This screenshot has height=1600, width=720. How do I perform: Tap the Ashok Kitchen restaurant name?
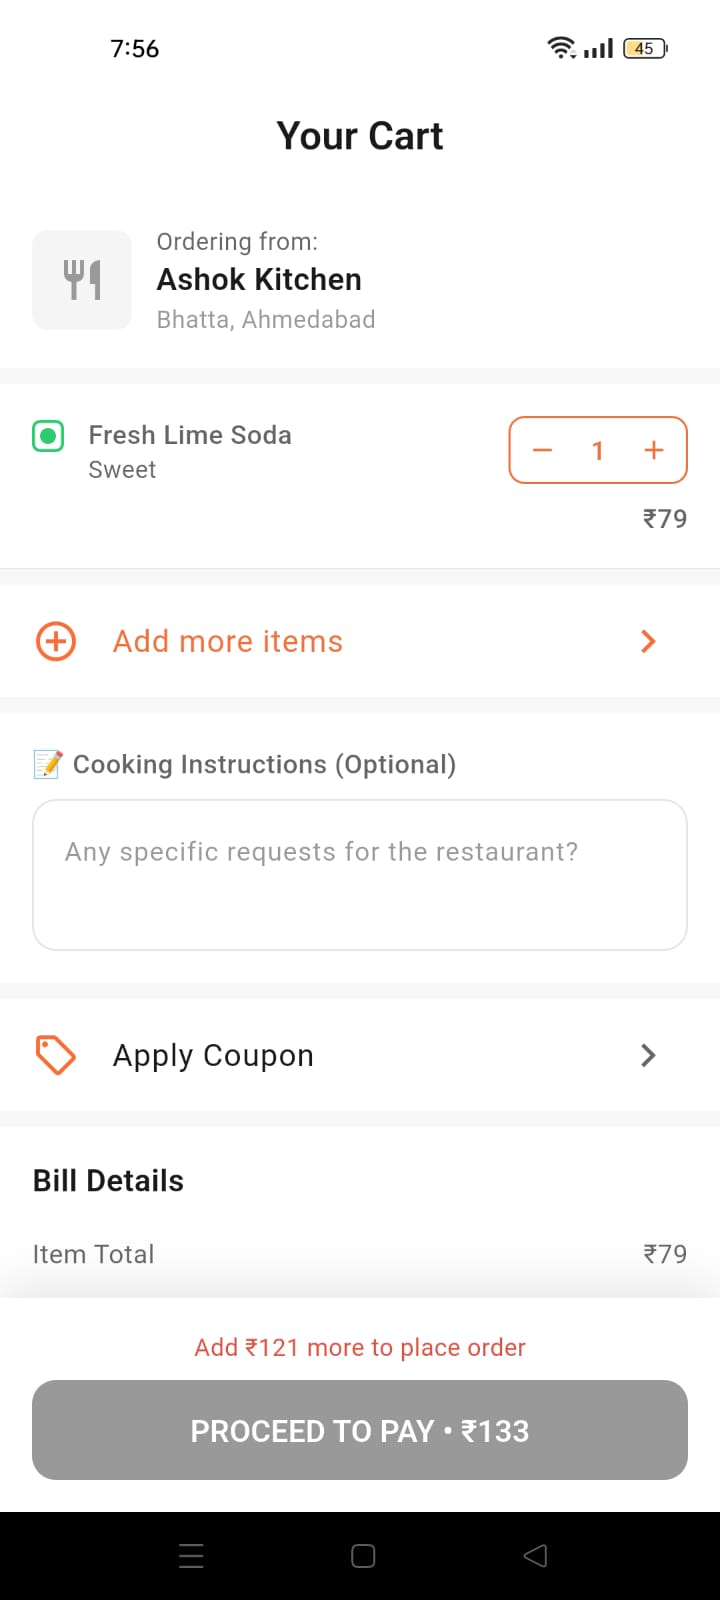point(259,279)
